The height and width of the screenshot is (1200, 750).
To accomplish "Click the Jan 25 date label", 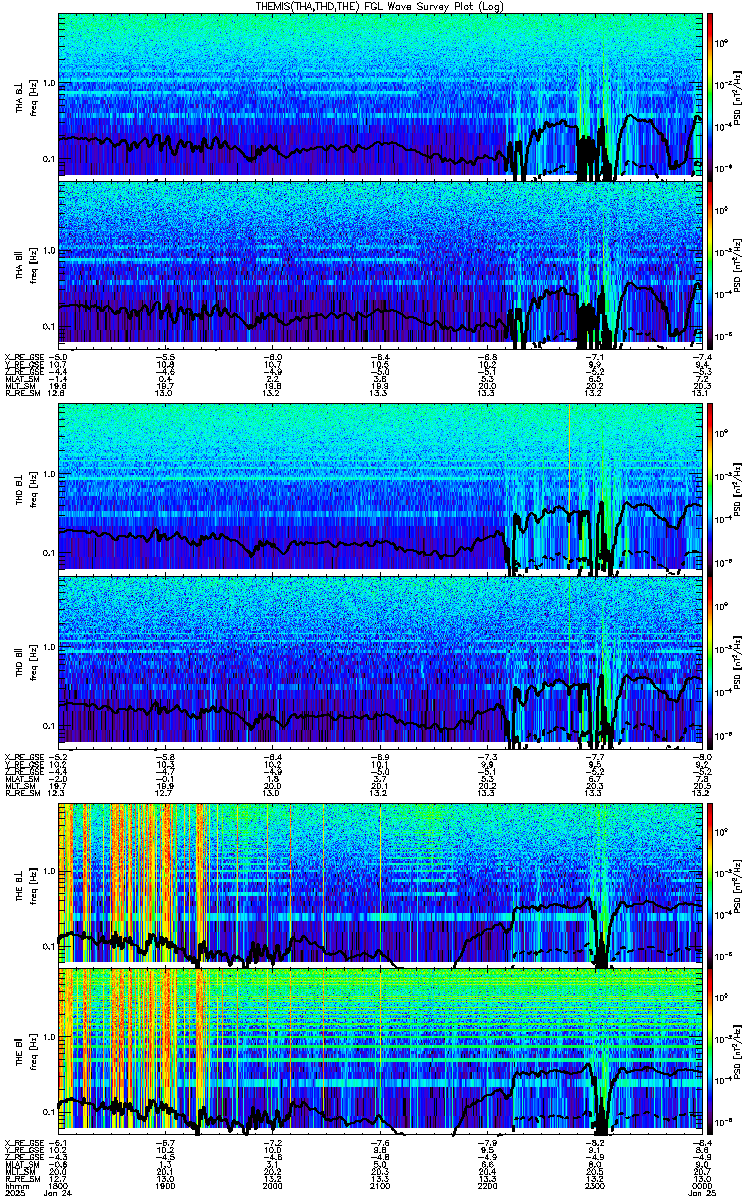I will 702,1195.
